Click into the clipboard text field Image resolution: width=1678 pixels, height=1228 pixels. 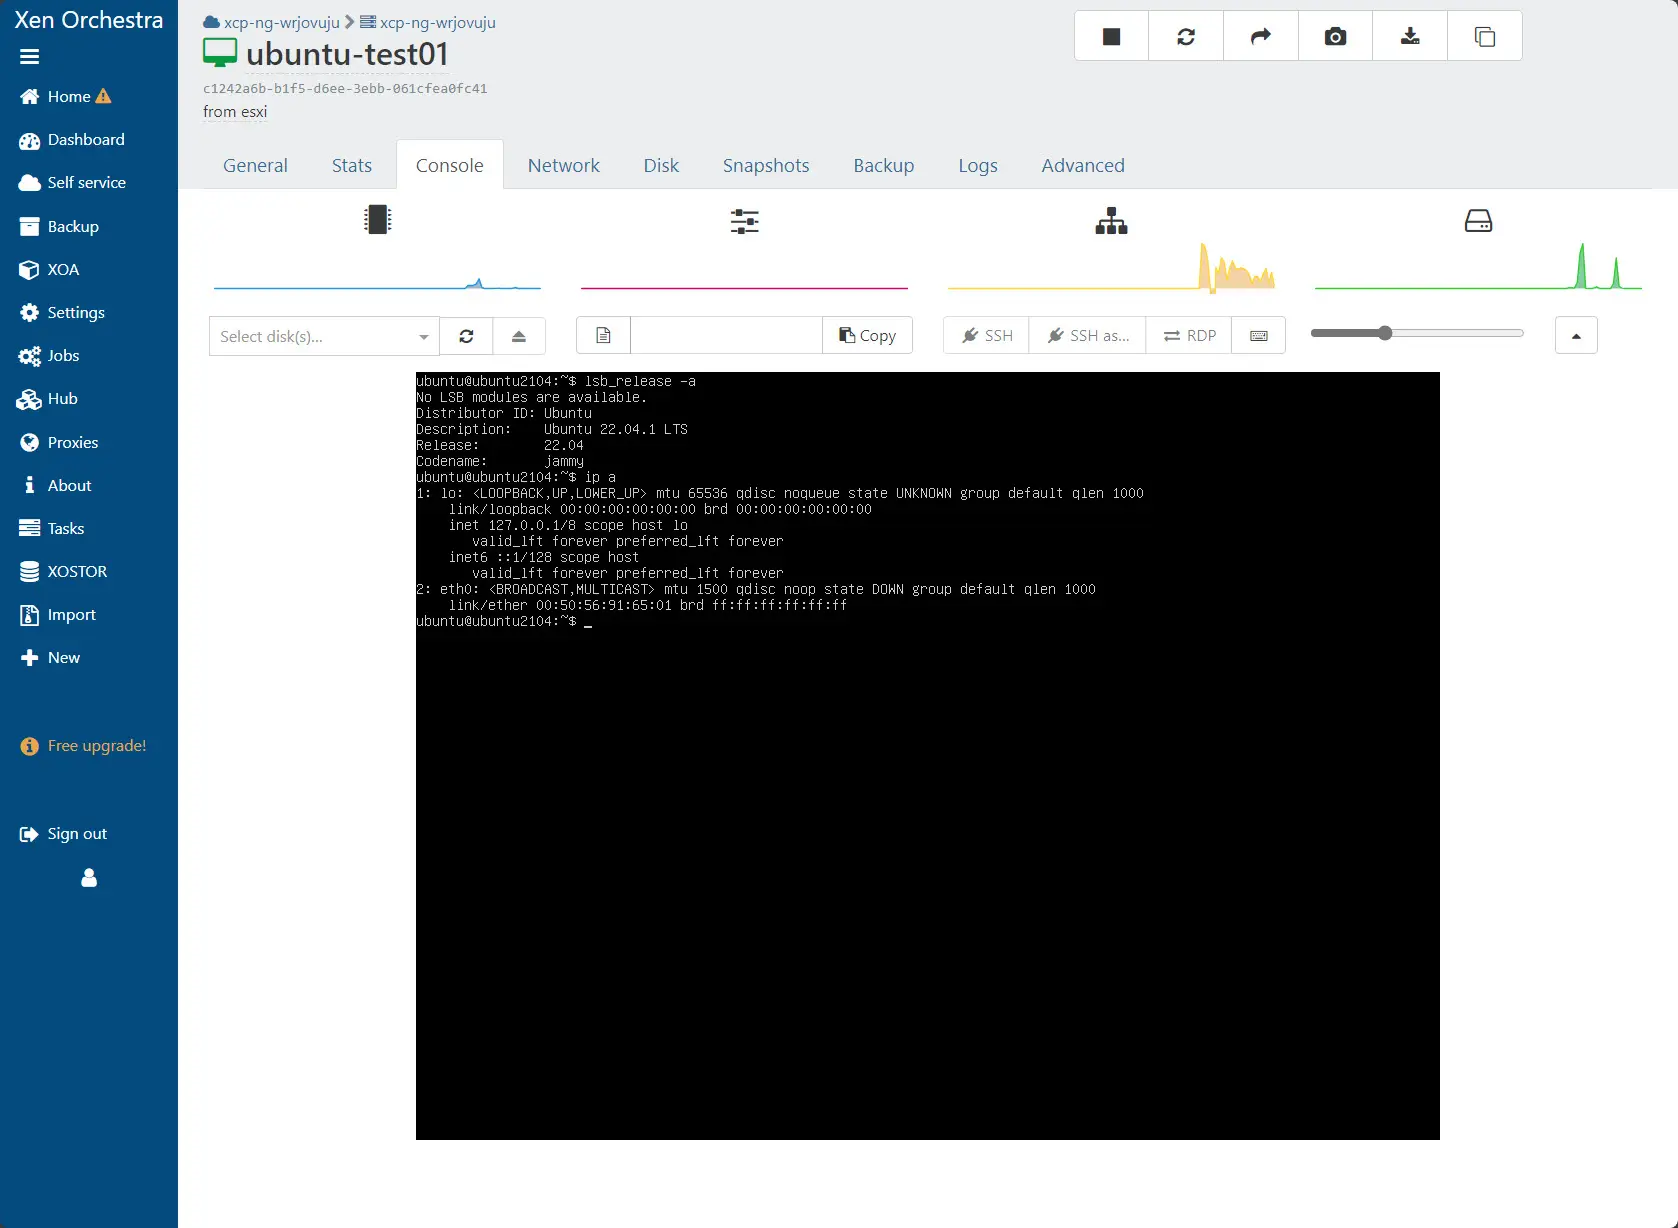(727, 335)
